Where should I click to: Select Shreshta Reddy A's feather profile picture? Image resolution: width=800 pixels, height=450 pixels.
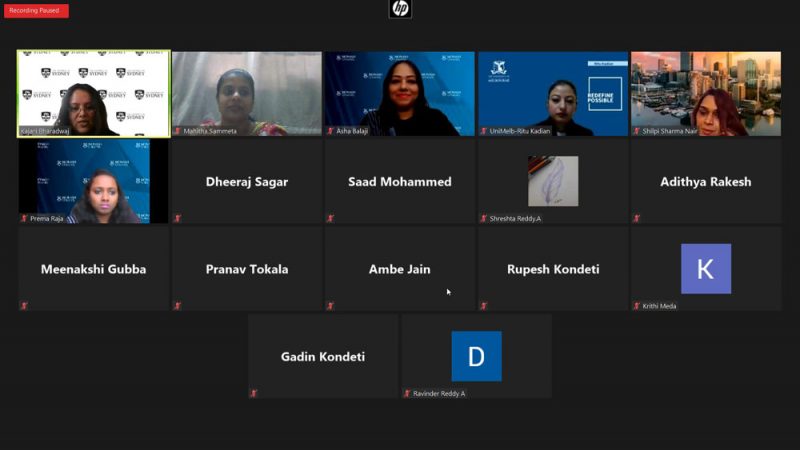(x=553, y=181)
